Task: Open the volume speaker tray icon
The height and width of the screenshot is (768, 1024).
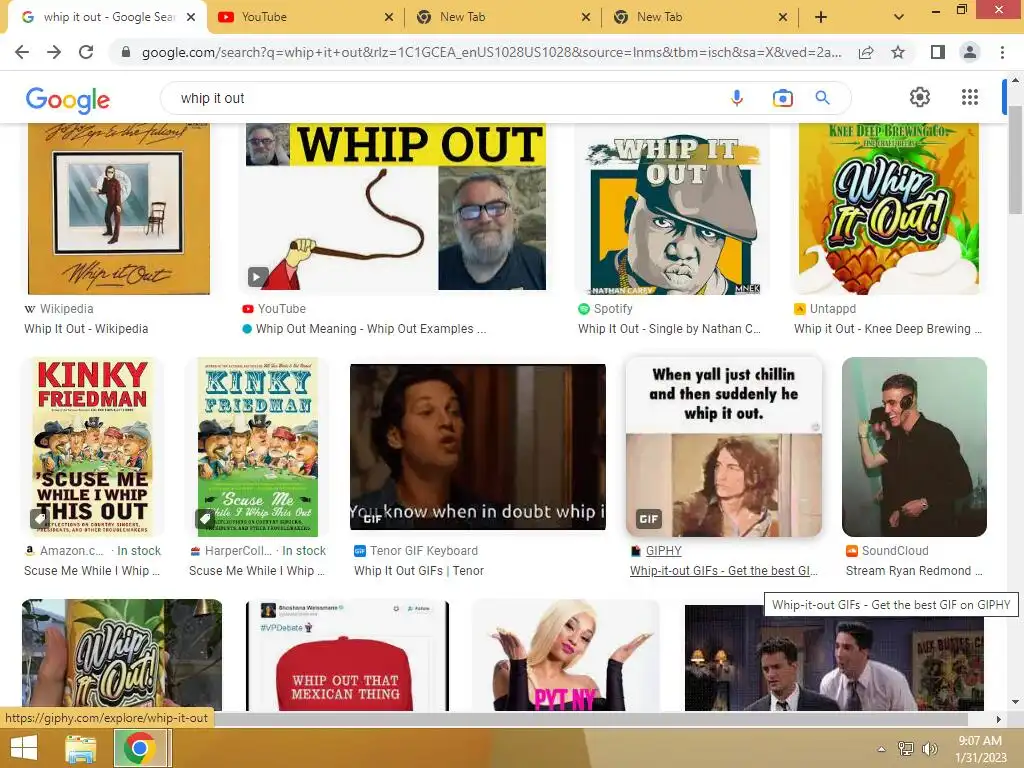Action: point(929,748)
